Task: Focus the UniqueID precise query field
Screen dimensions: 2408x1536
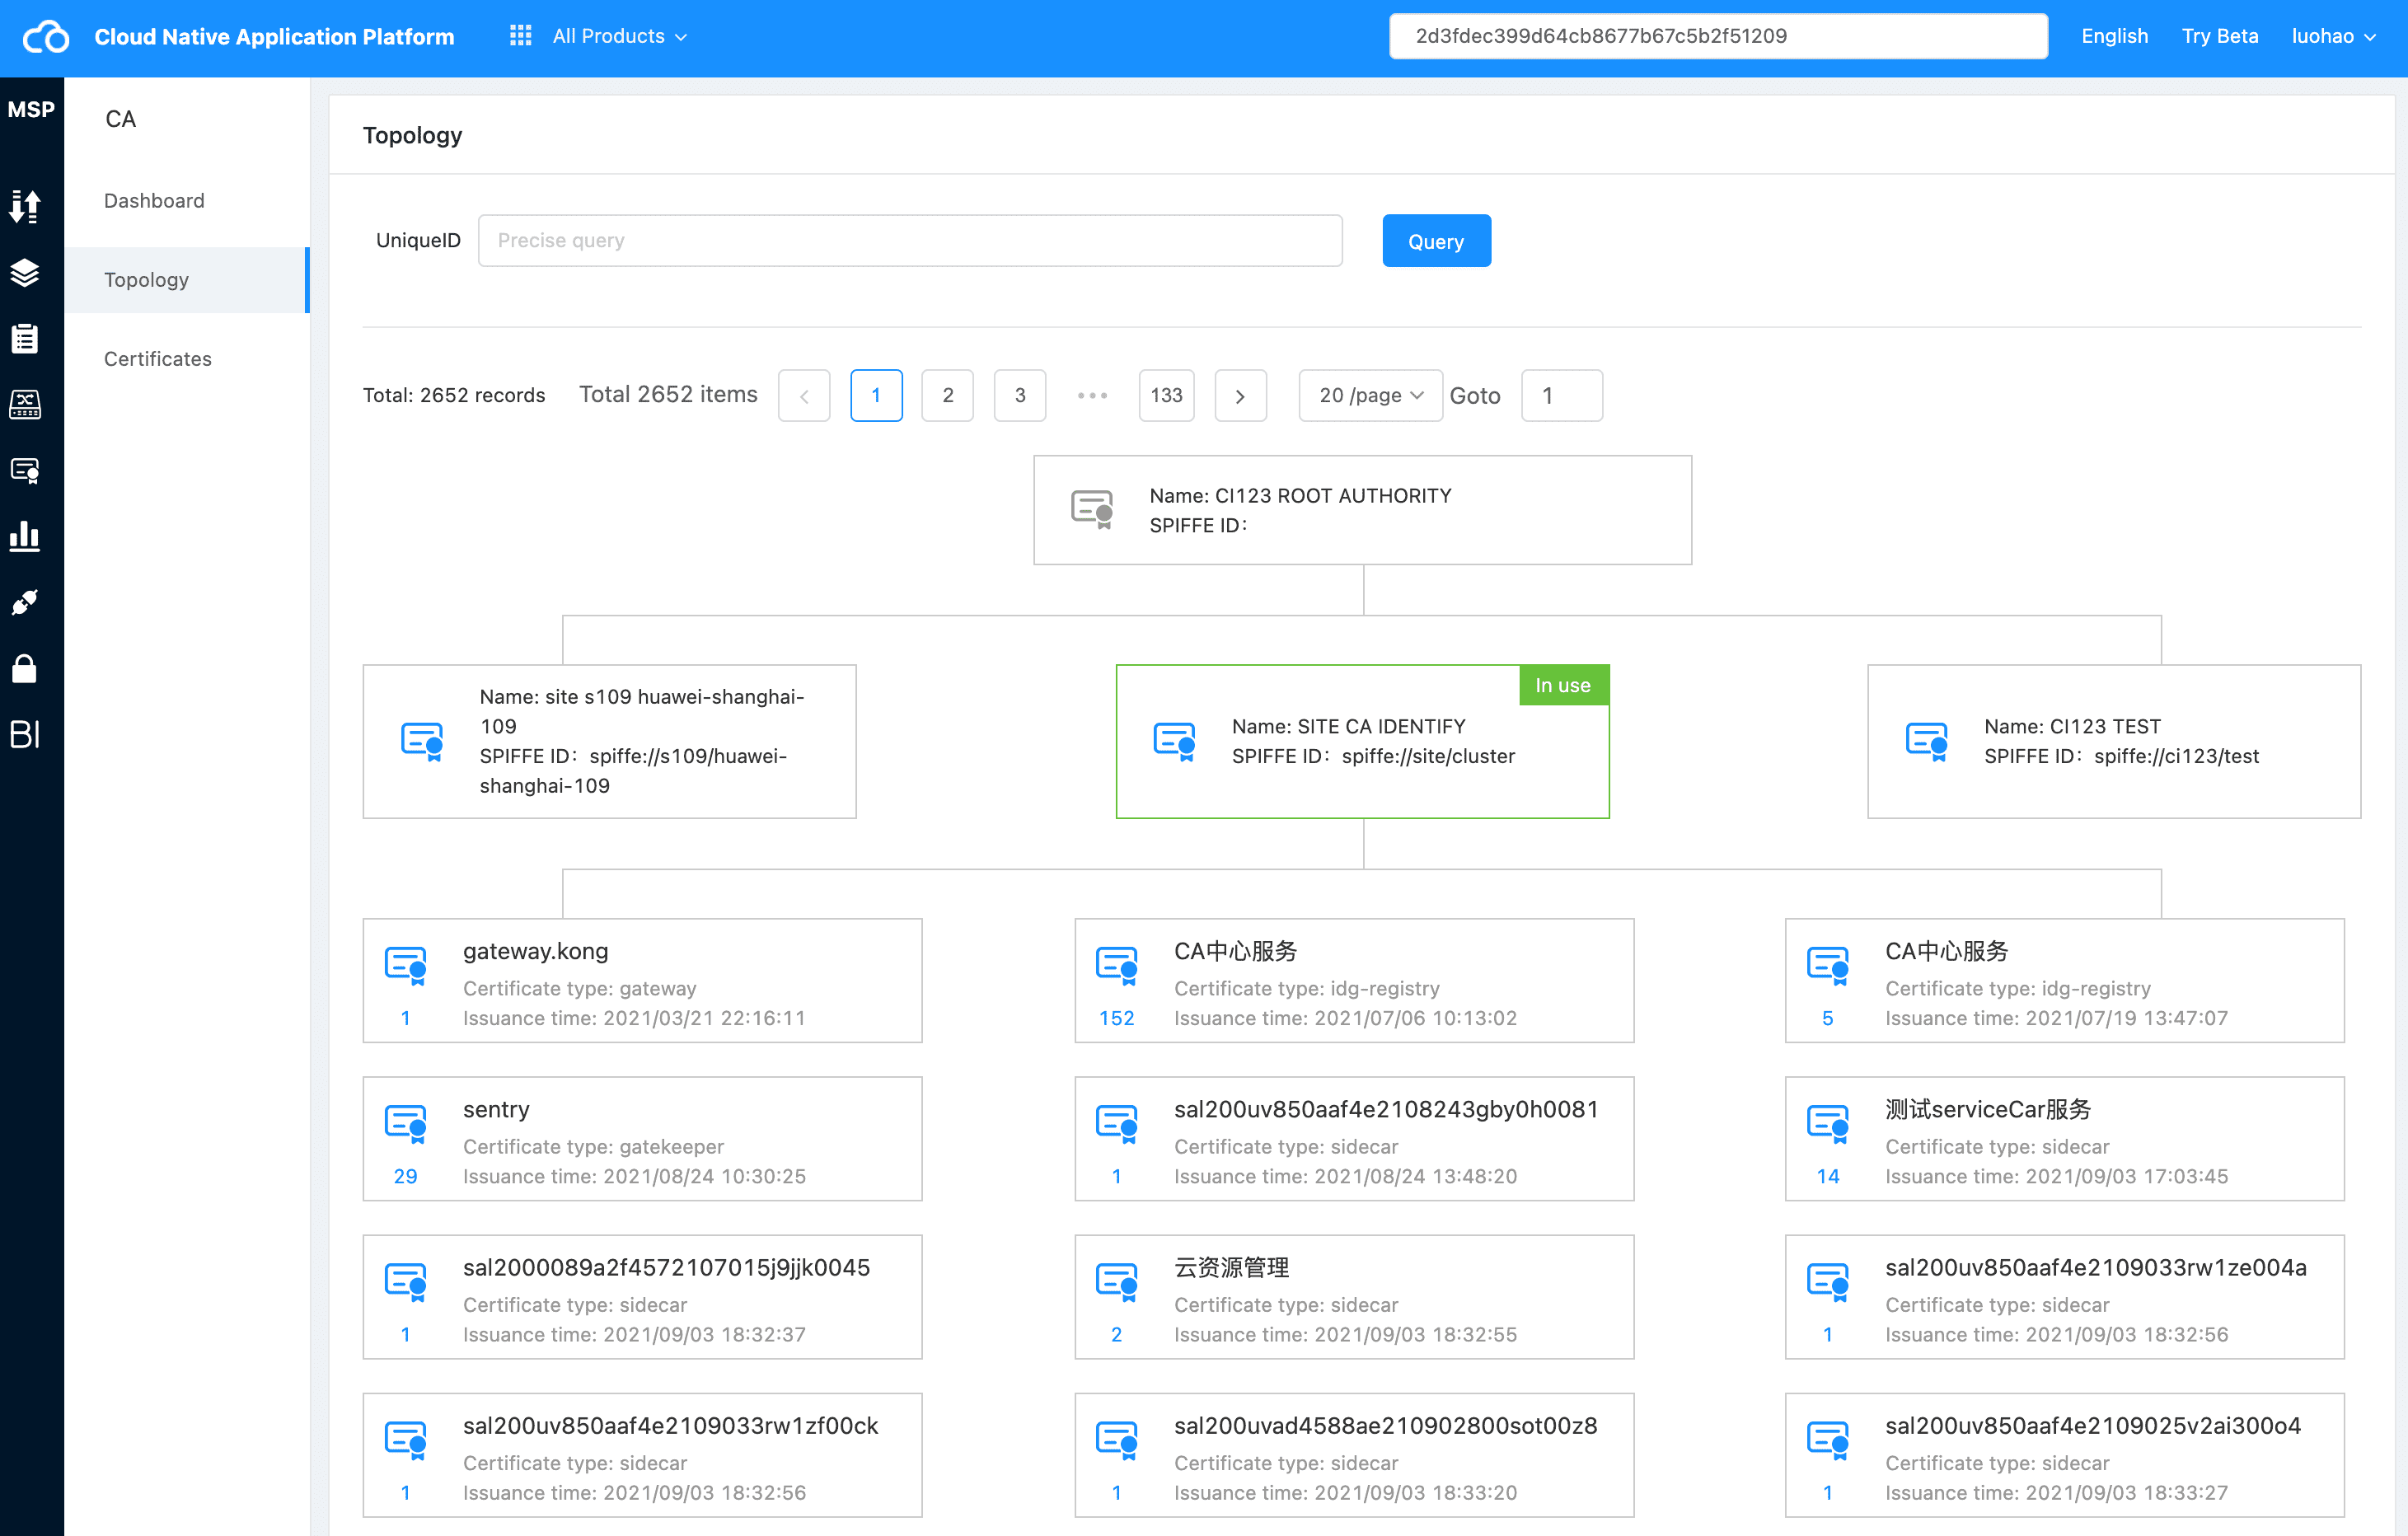Action: 910,240
